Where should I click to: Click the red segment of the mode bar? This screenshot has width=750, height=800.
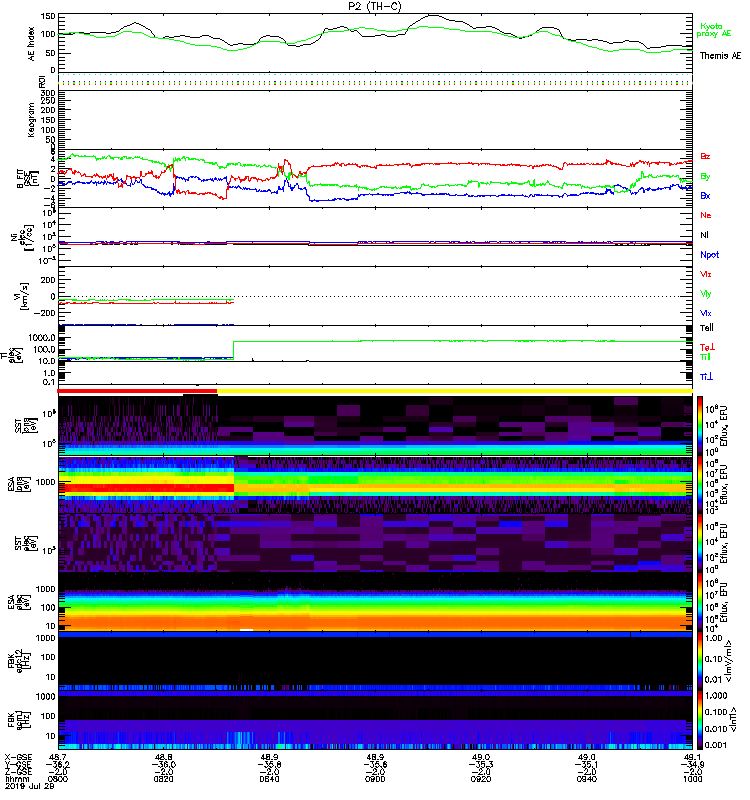(x=137, y=391)
